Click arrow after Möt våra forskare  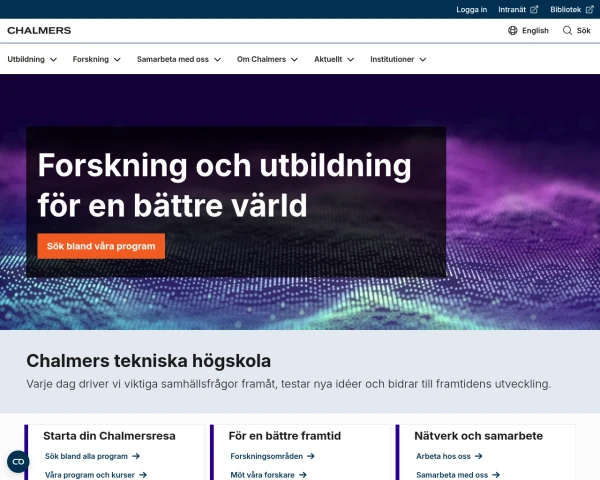[303, 475]
